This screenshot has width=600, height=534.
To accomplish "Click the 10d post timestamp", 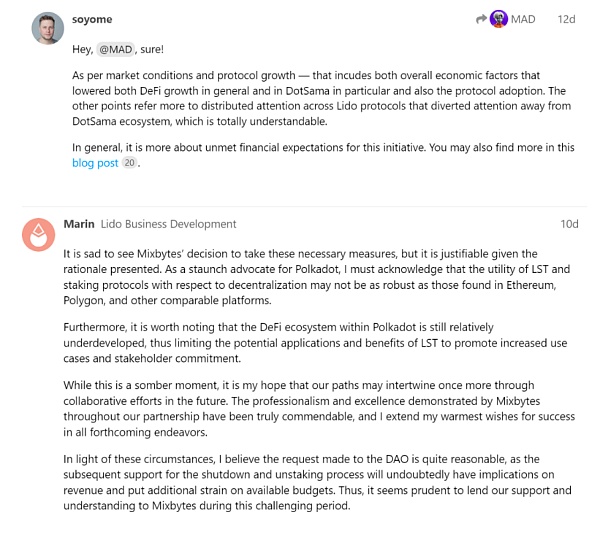I will 568,224.
